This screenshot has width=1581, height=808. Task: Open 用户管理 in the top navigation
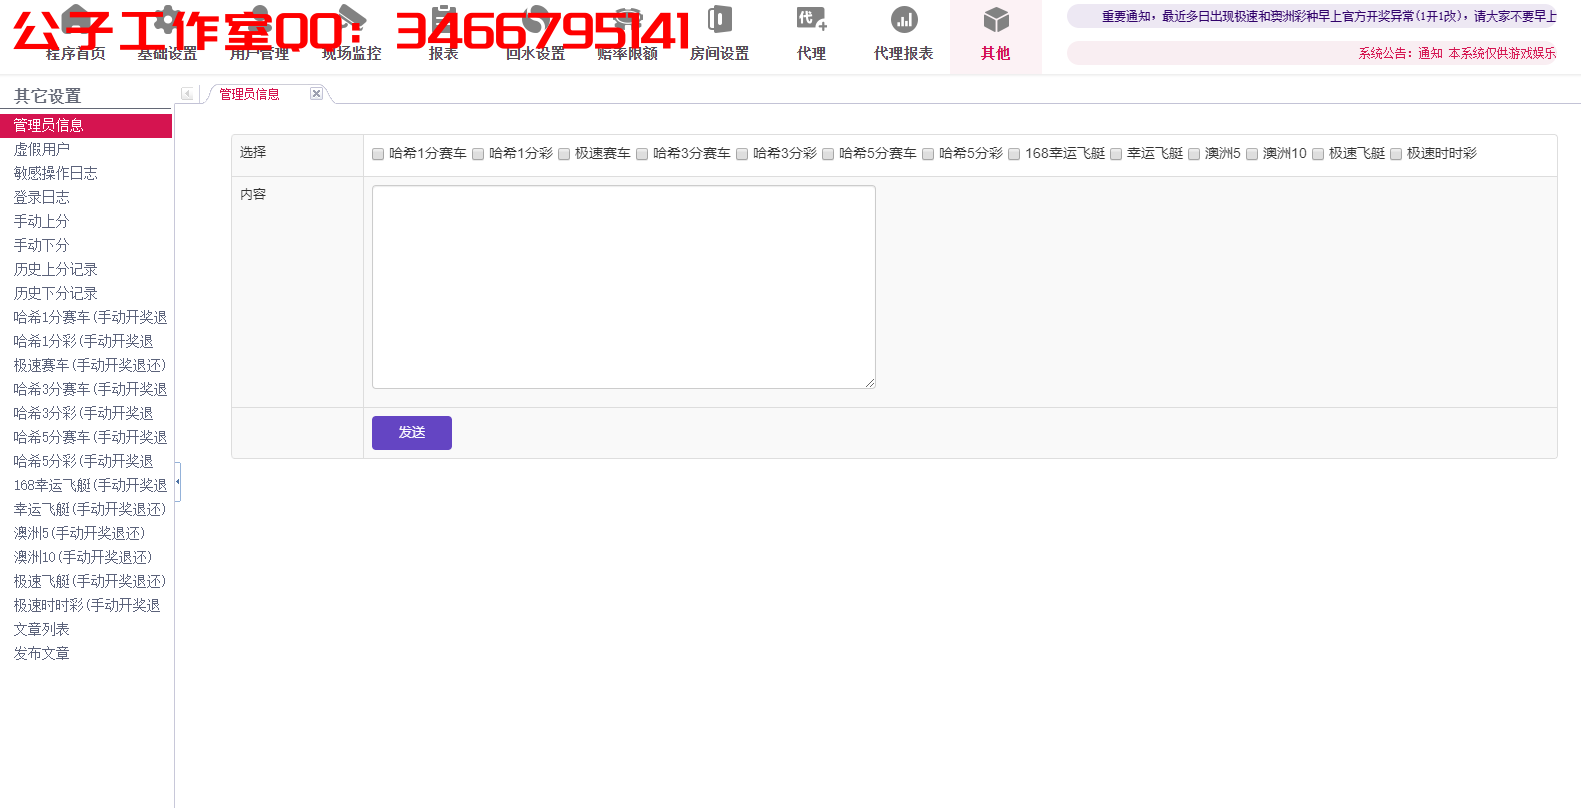[259, 53]
